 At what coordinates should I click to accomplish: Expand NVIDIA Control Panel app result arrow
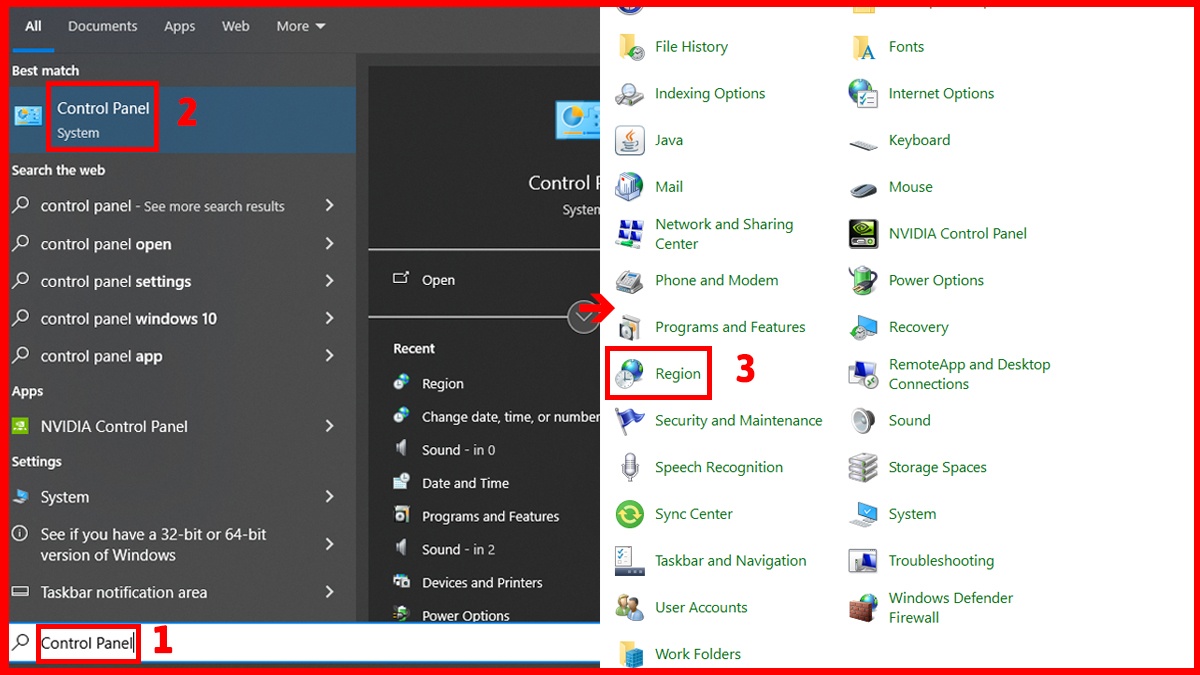329,426
